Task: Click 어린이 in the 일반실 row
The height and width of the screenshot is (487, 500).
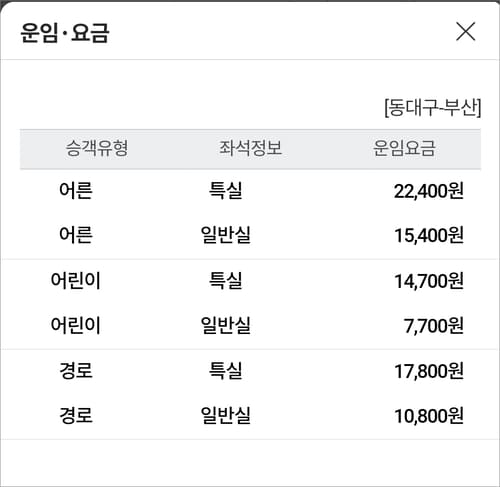Action: coord(76,325)
